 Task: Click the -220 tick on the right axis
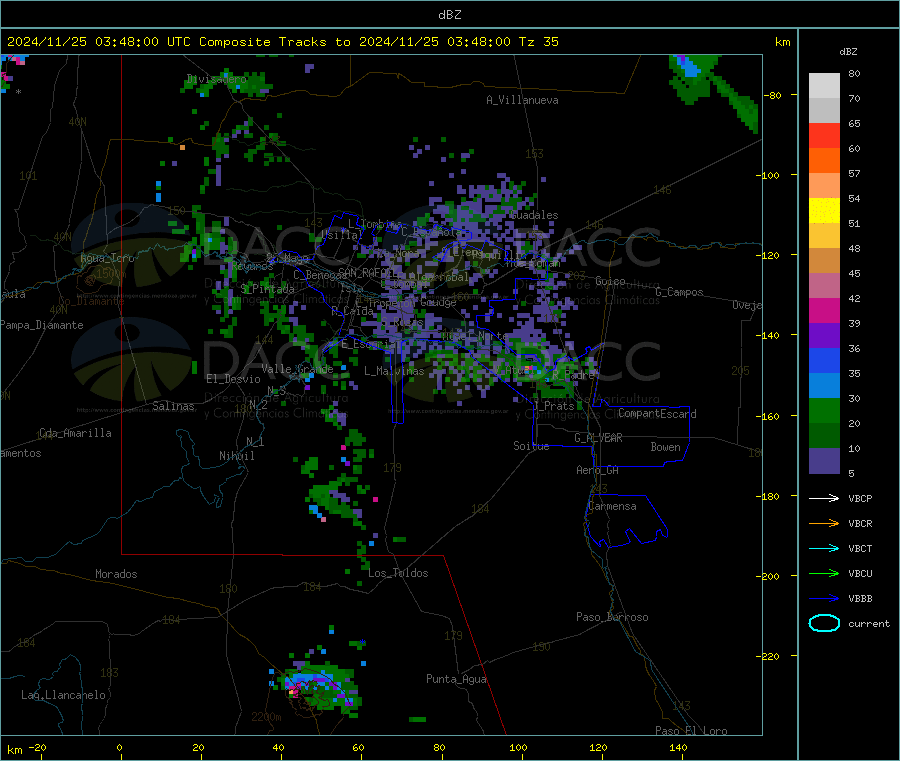[x=770, y=657]
